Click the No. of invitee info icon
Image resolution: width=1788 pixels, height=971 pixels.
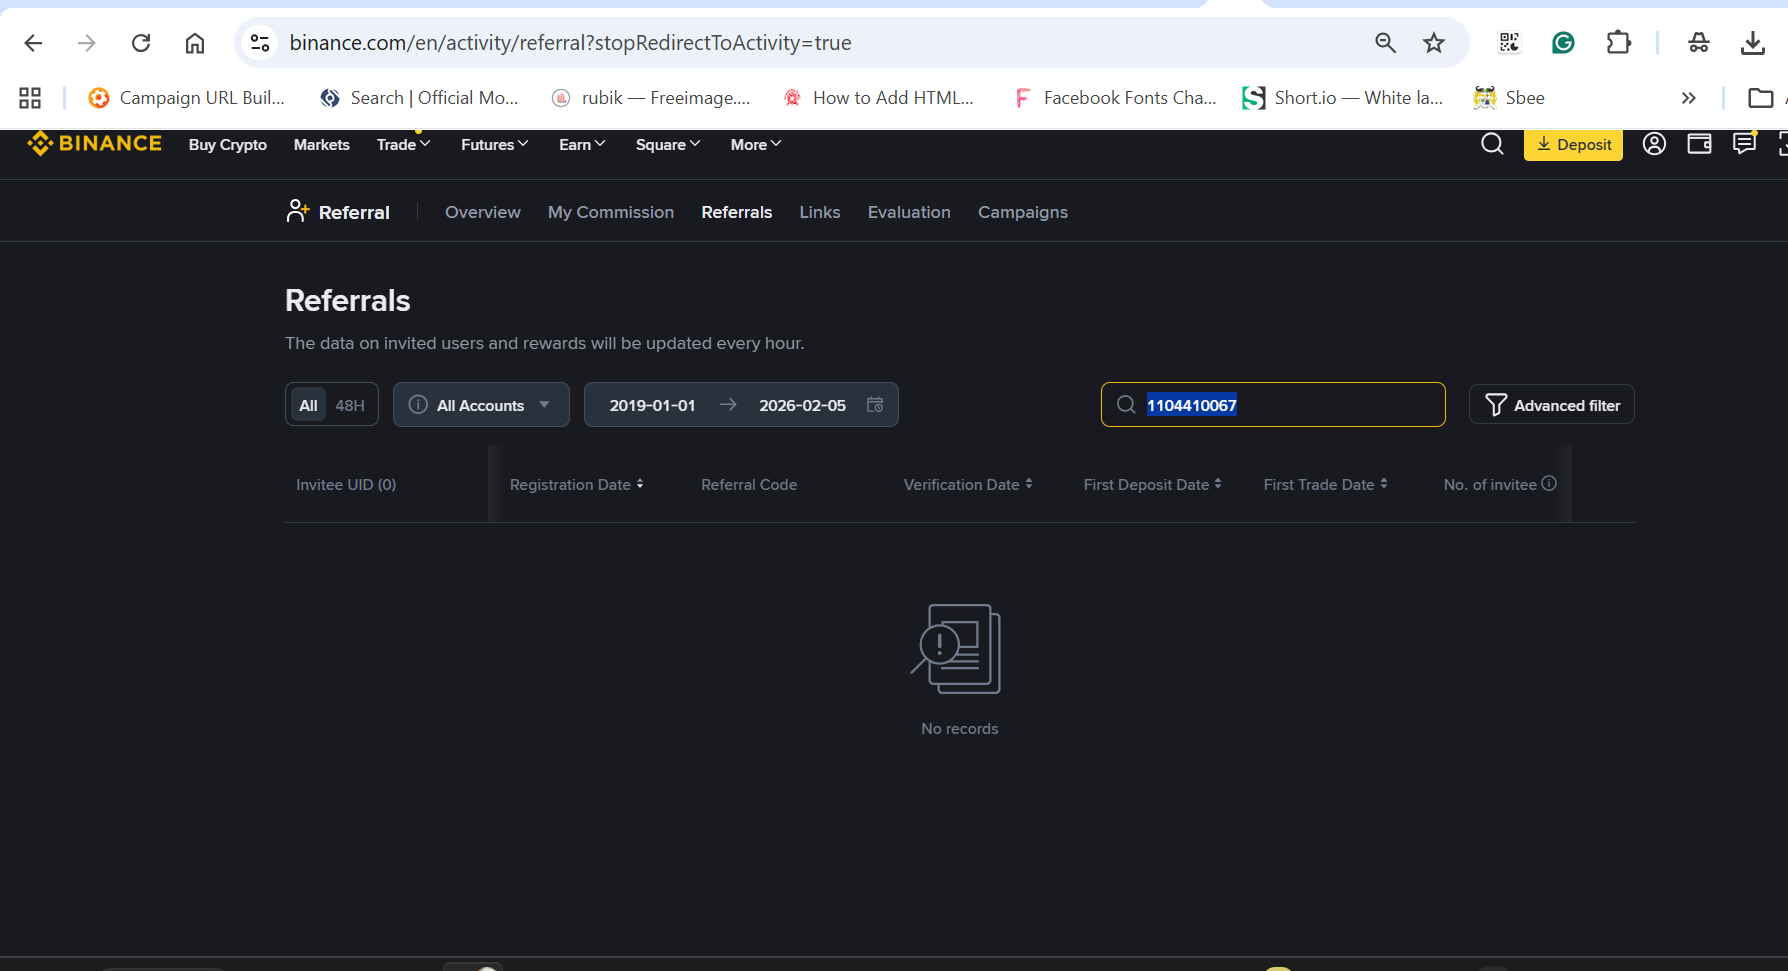(1549, 483)
